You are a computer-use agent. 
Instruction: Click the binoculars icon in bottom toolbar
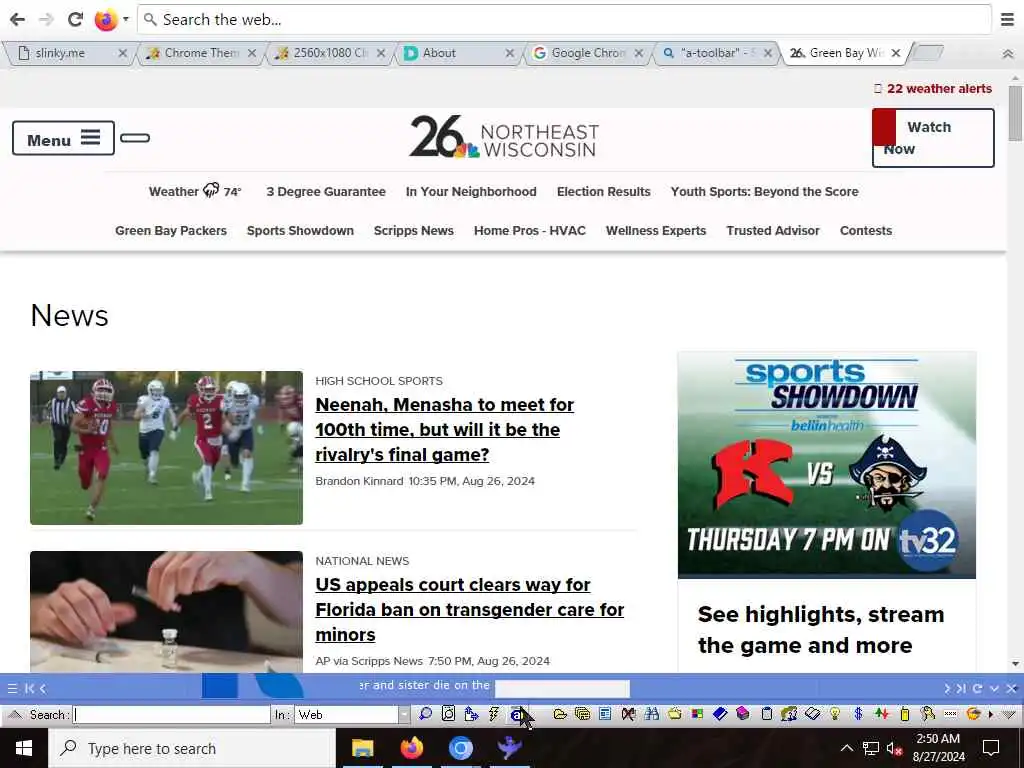pos(652,714)
